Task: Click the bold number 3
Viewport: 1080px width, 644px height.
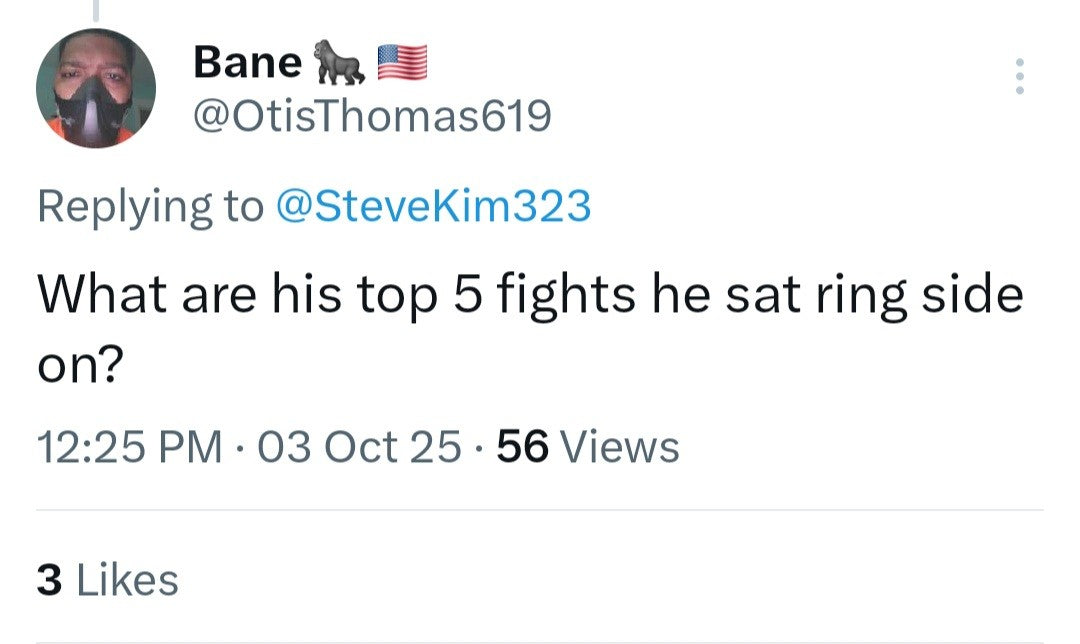Action: click(49, 580)
